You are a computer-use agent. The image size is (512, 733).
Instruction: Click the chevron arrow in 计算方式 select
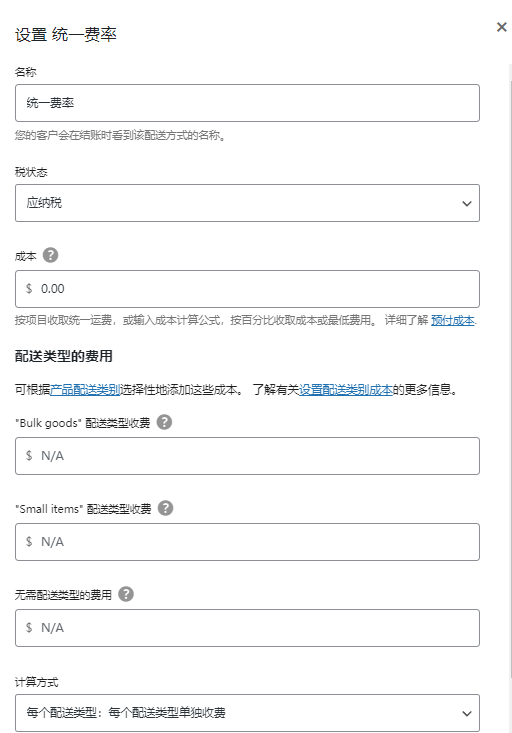click(467, 713)
